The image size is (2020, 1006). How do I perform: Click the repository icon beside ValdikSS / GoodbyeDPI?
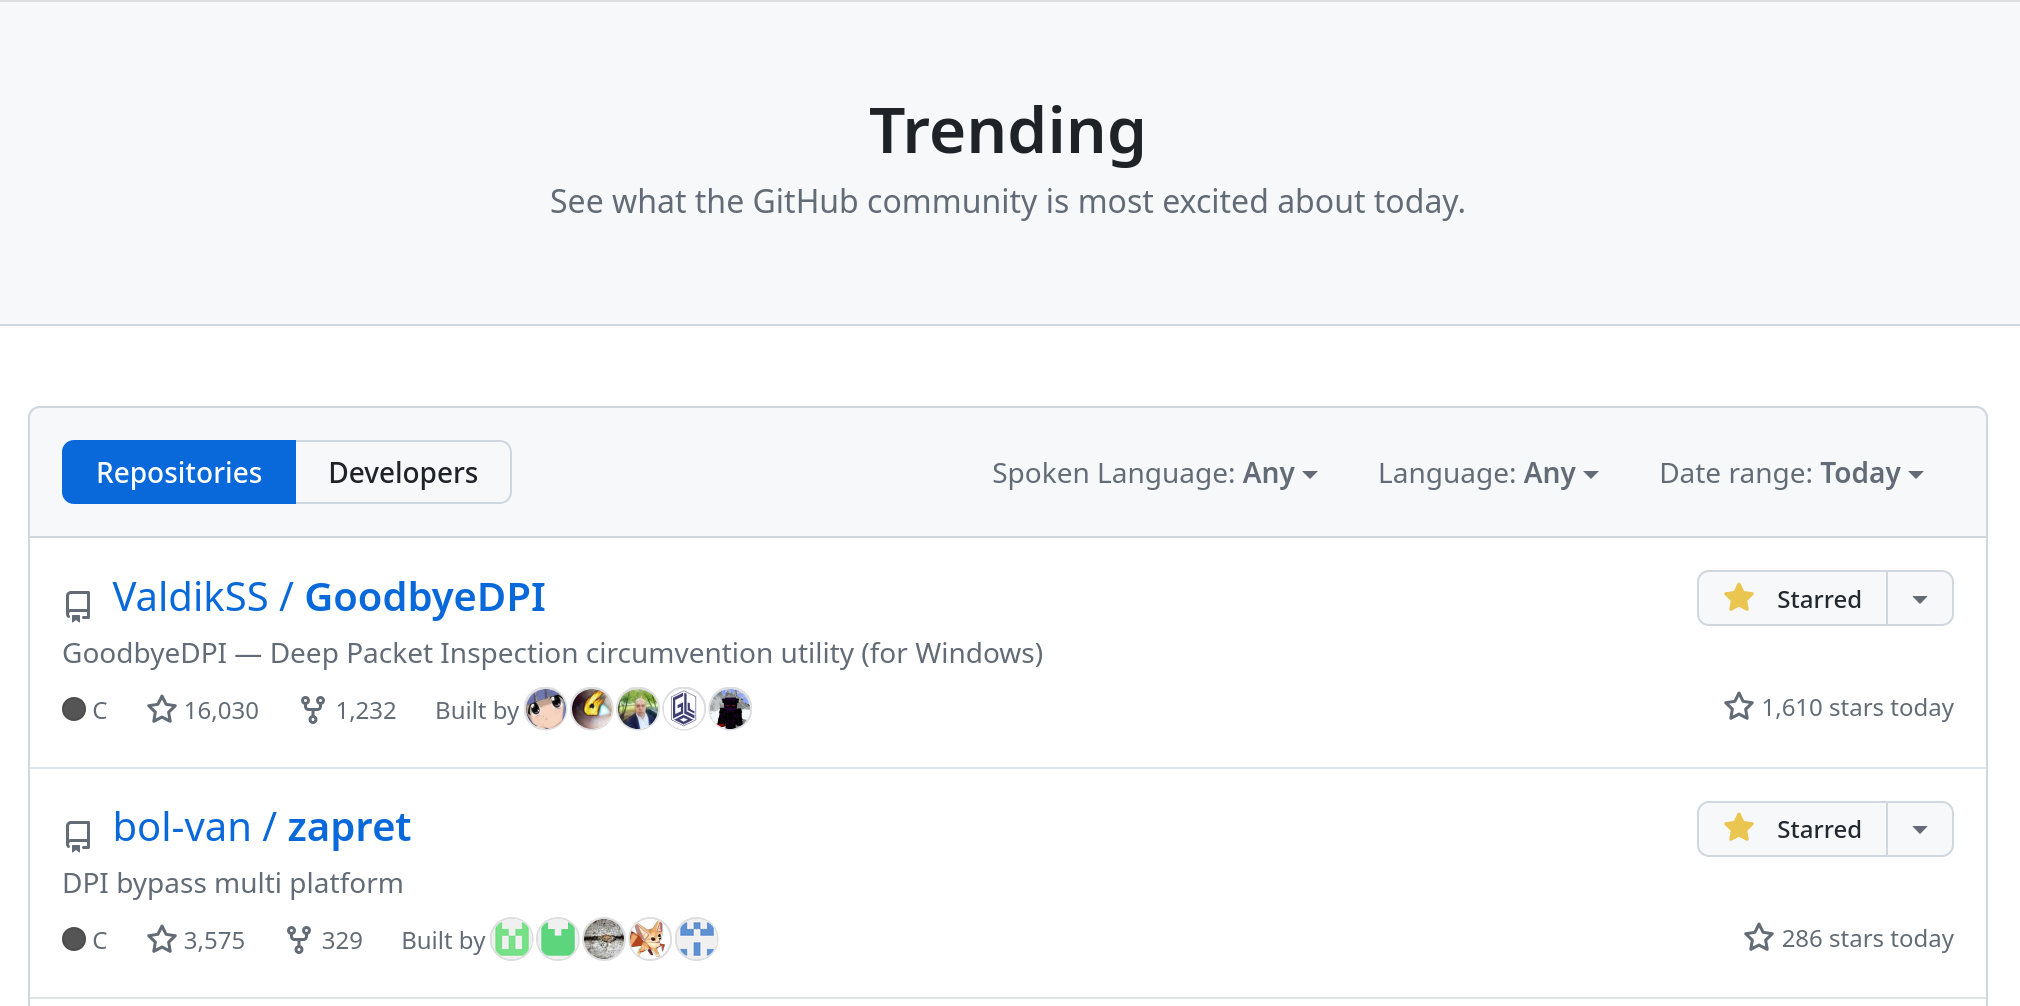click(78, 605)
